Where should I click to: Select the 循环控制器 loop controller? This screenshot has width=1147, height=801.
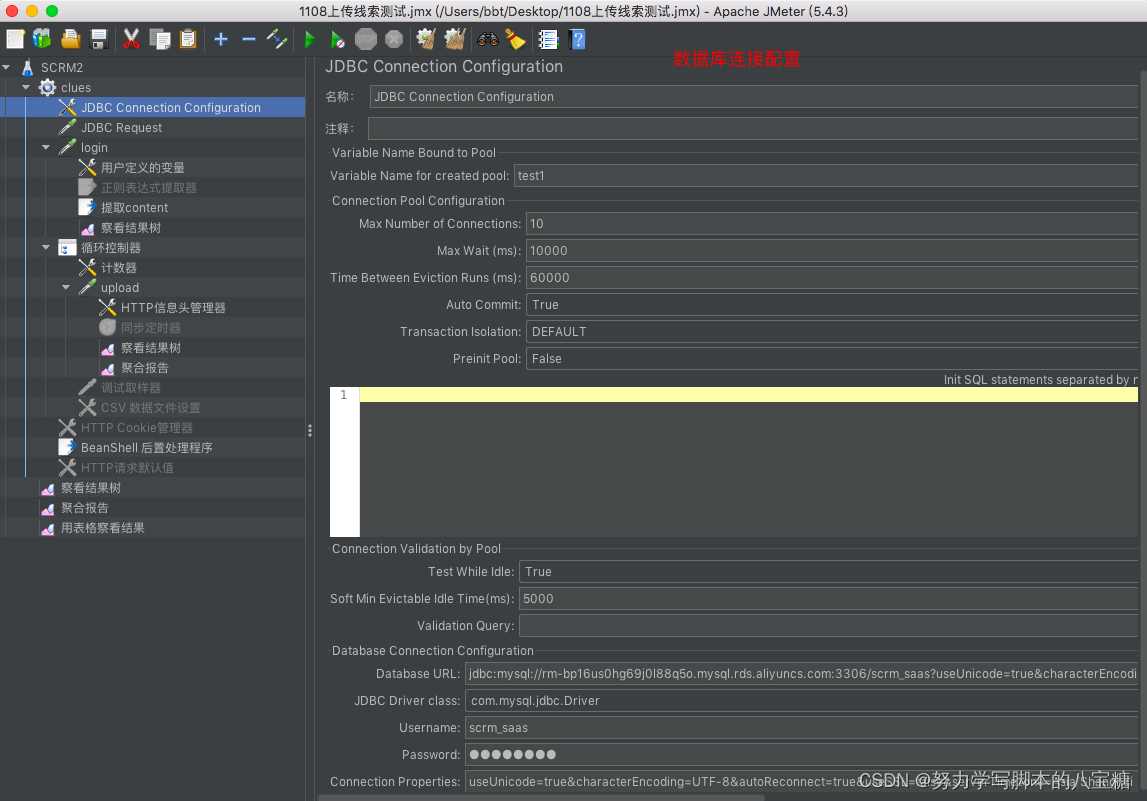(110, 247)
